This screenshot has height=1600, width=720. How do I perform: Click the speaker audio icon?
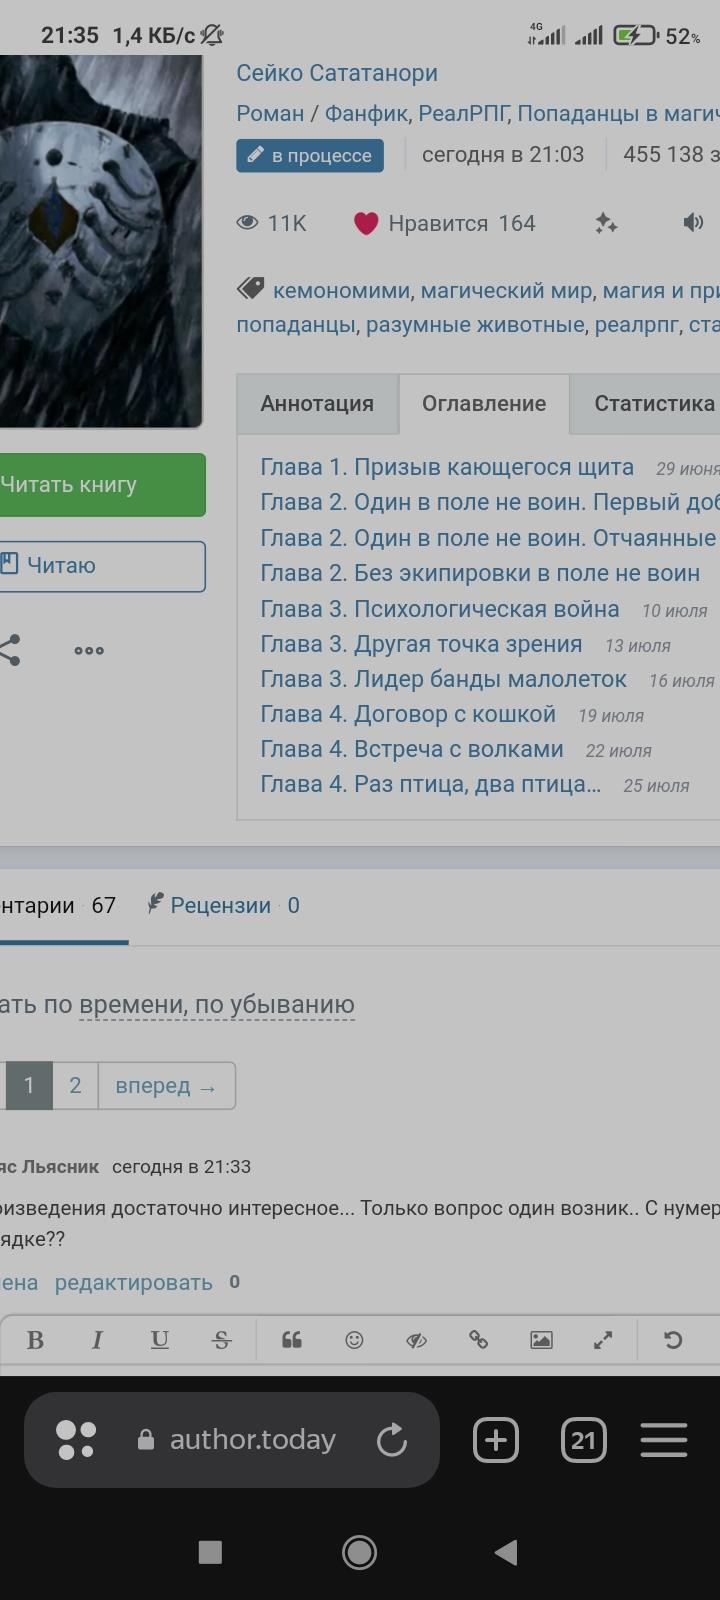(693, 222)
